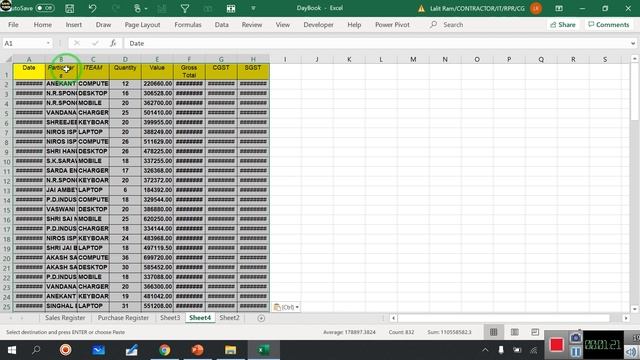
Task: Open File Explorer from taskbar
Action: [231, 350]
